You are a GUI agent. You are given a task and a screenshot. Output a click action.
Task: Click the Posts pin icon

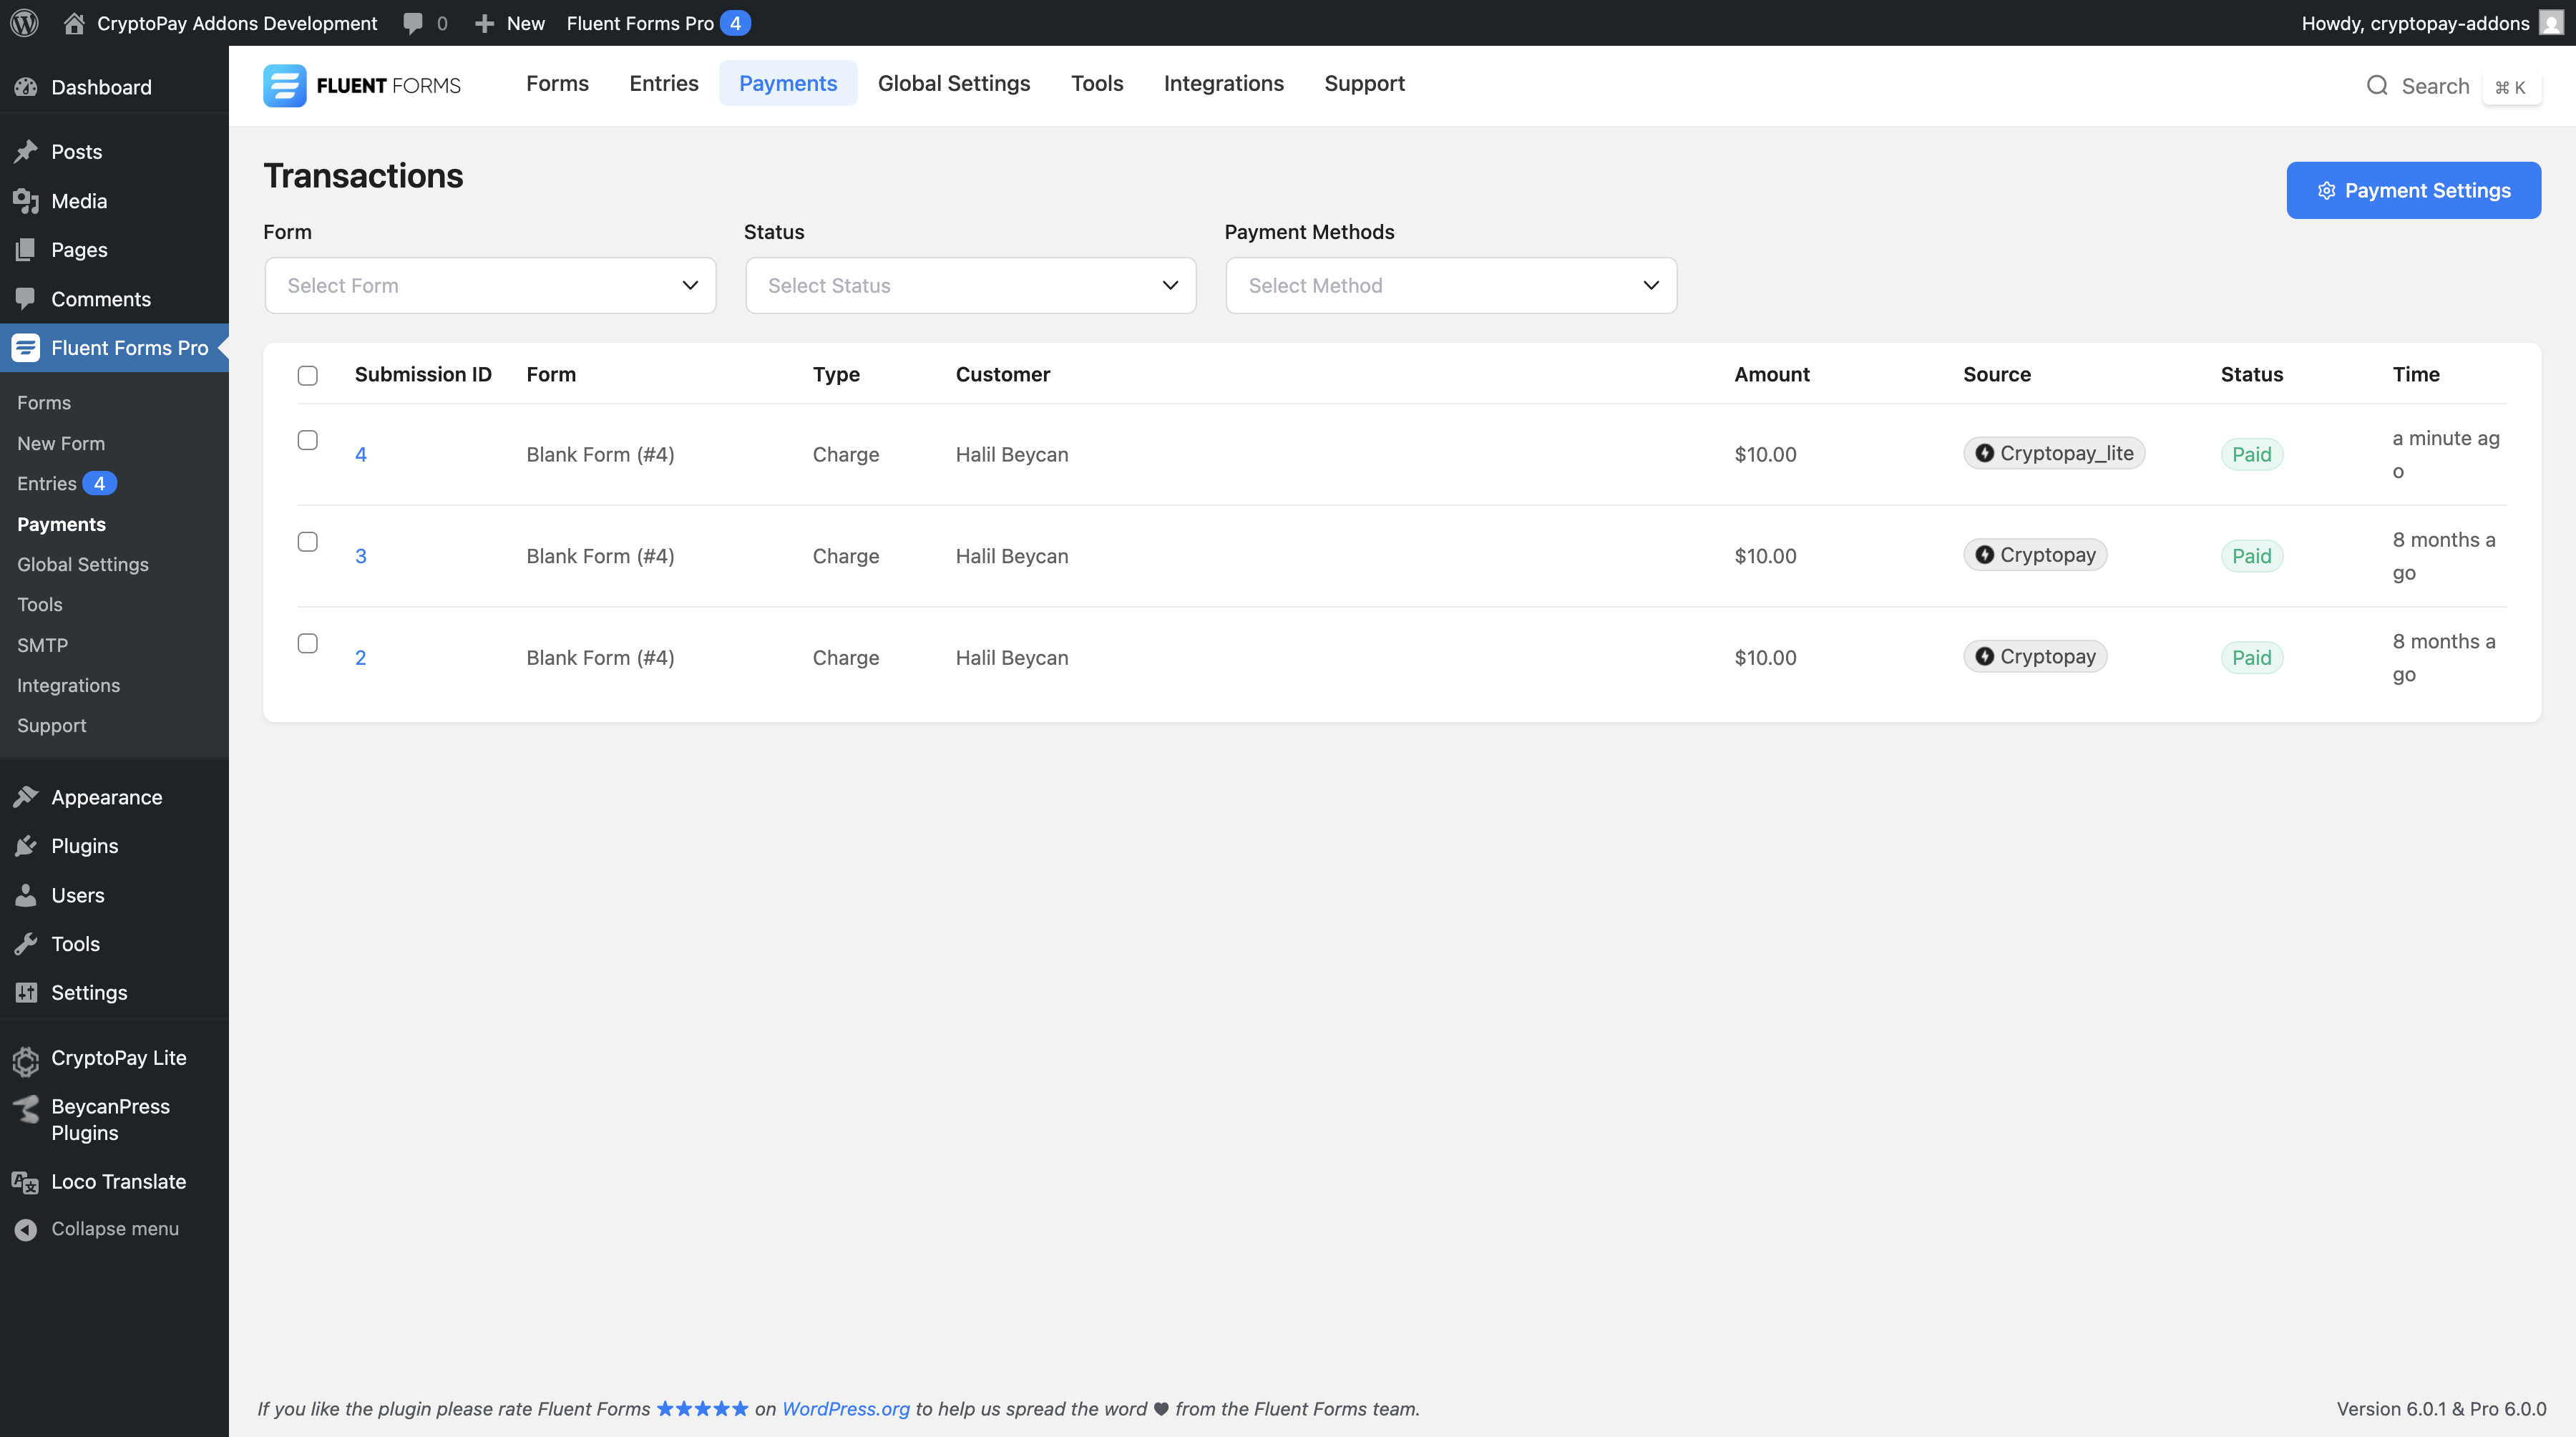(x=26, y=152)
